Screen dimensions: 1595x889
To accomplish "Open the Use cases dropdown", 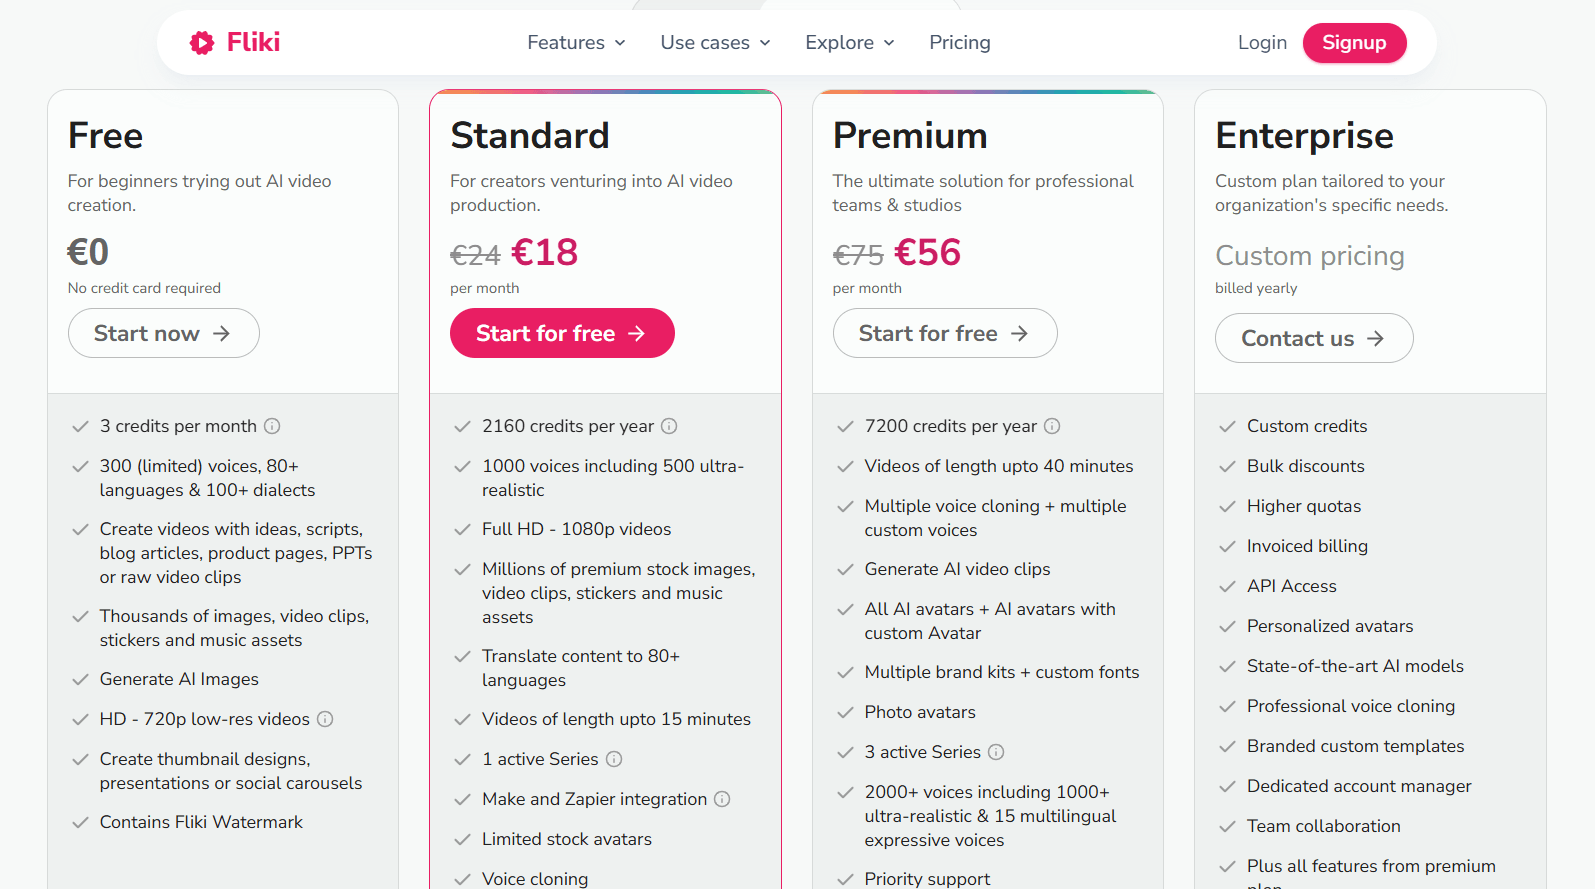I will 716,43.
